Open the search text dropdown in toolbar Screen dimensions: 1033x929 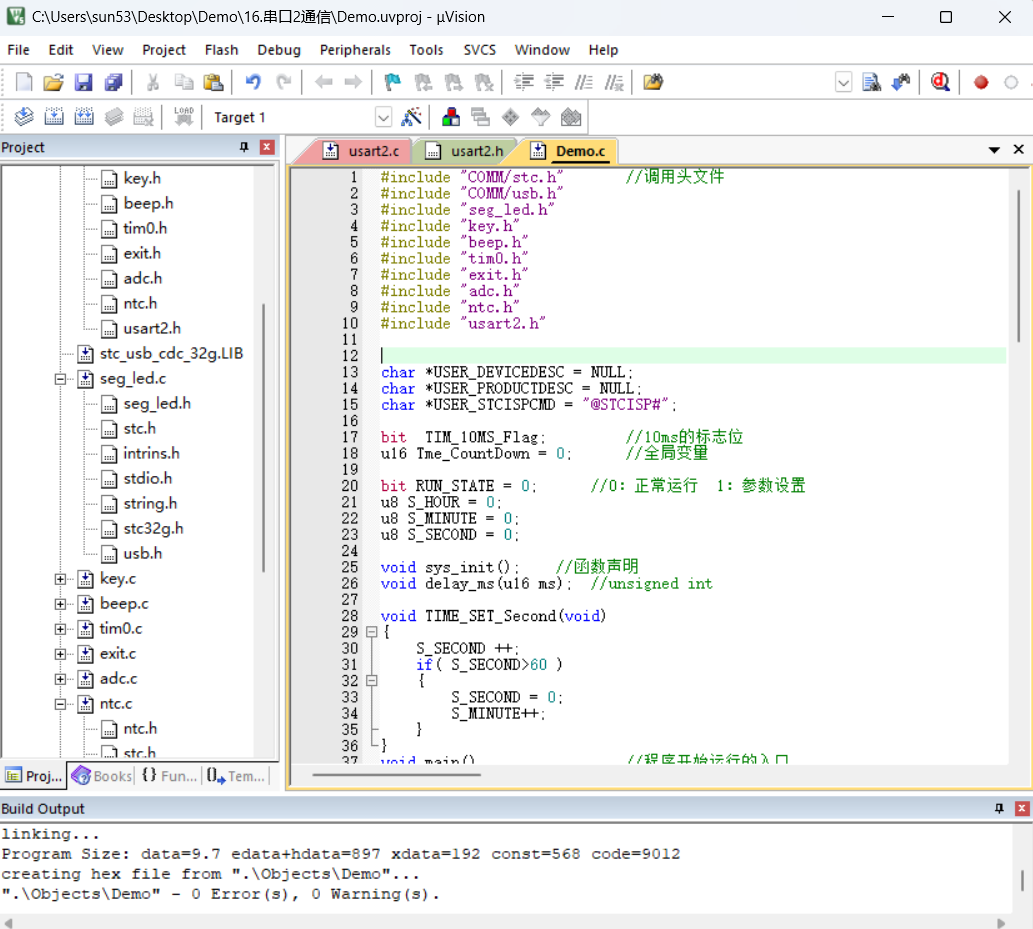pos(843,82)
